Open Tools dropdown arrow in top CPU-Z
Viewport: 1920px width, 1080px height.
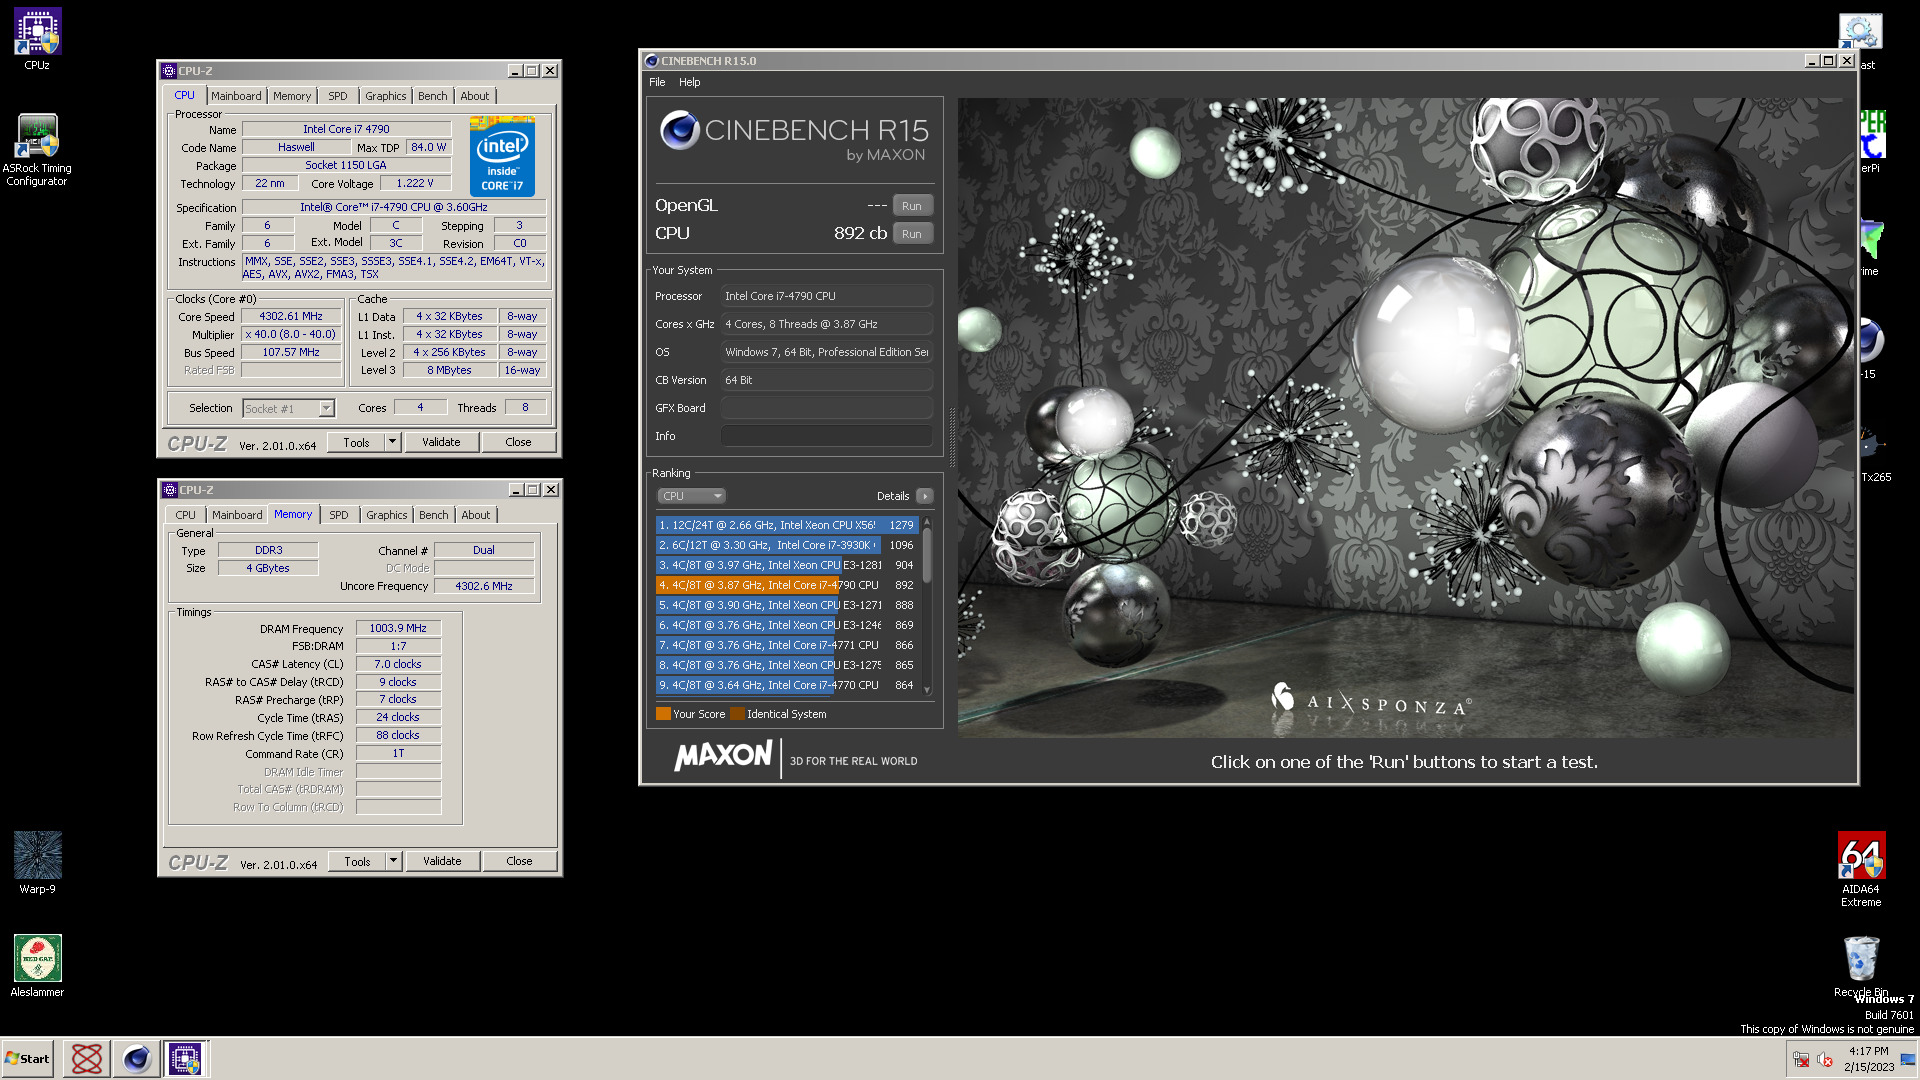[393, 442]
